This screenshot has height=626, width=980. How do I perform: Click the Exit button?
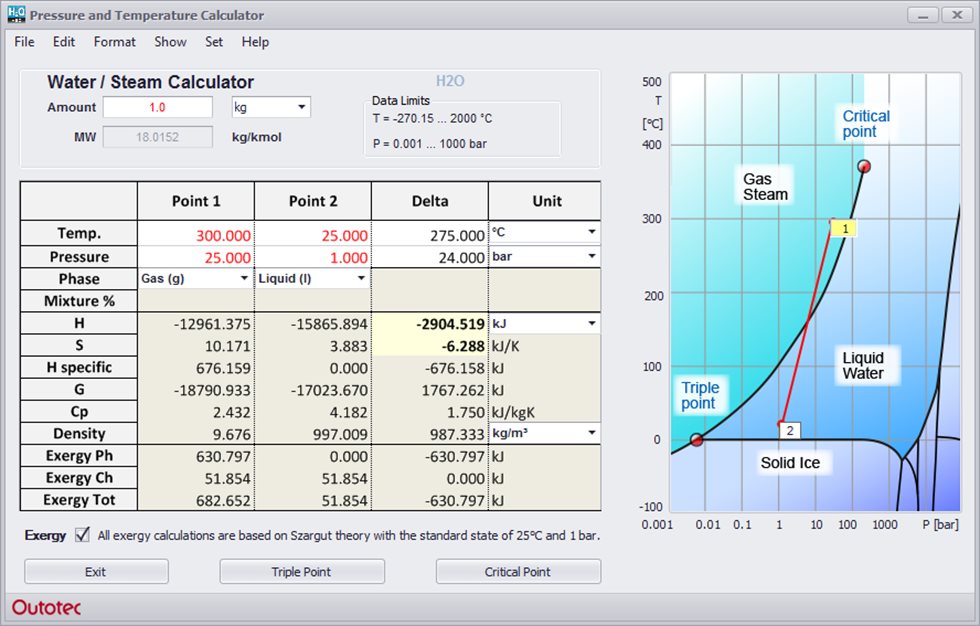(96, 572)
